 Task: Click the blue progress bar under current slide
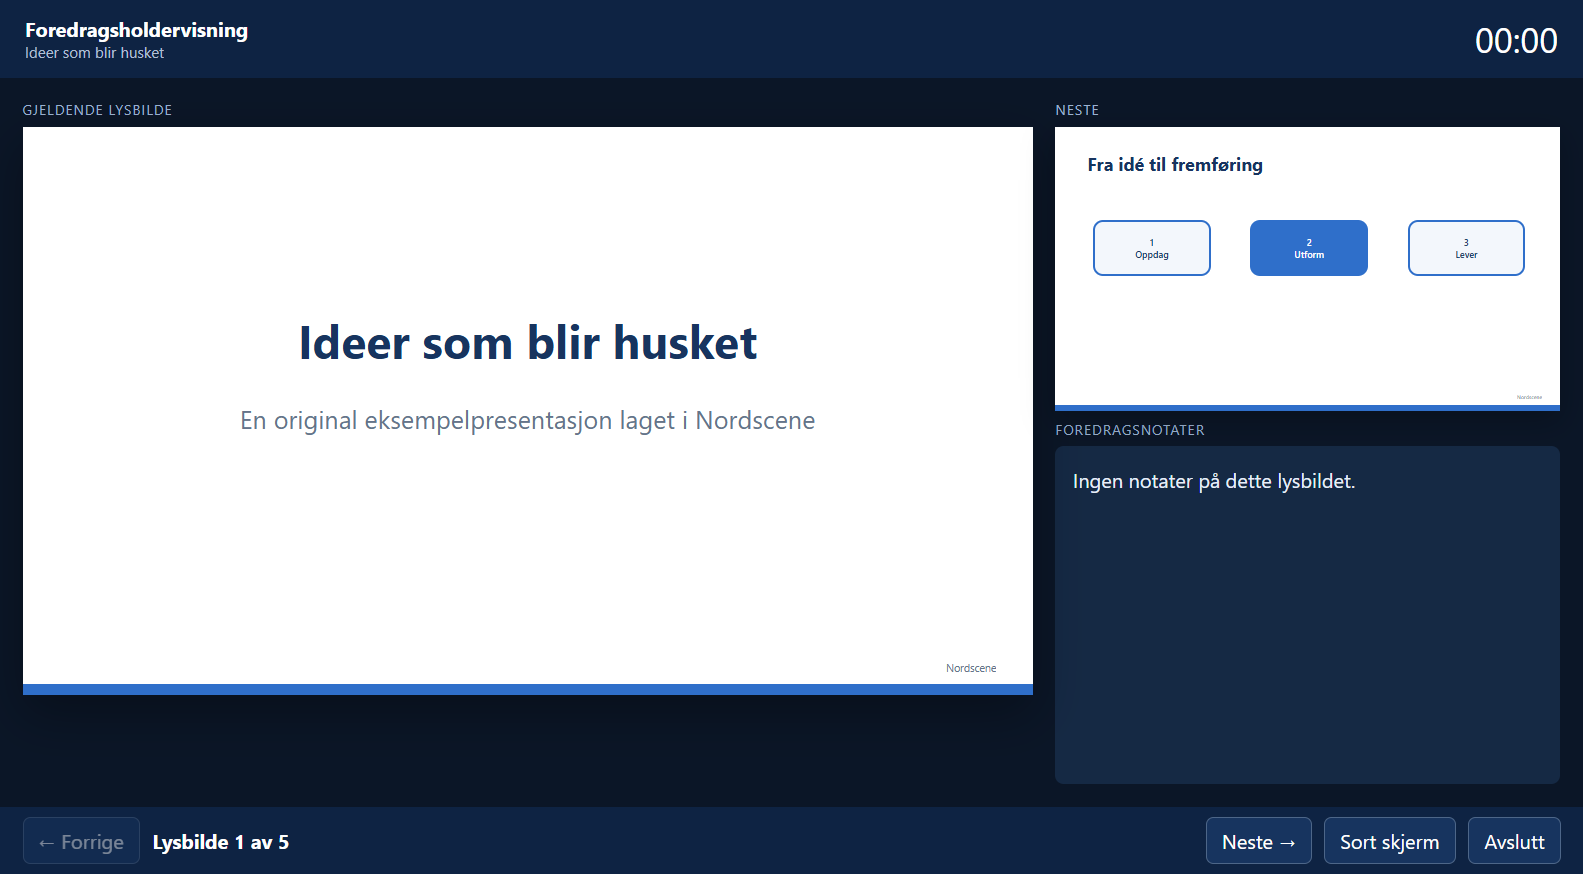pyautogui.click(x=528, y=690)
